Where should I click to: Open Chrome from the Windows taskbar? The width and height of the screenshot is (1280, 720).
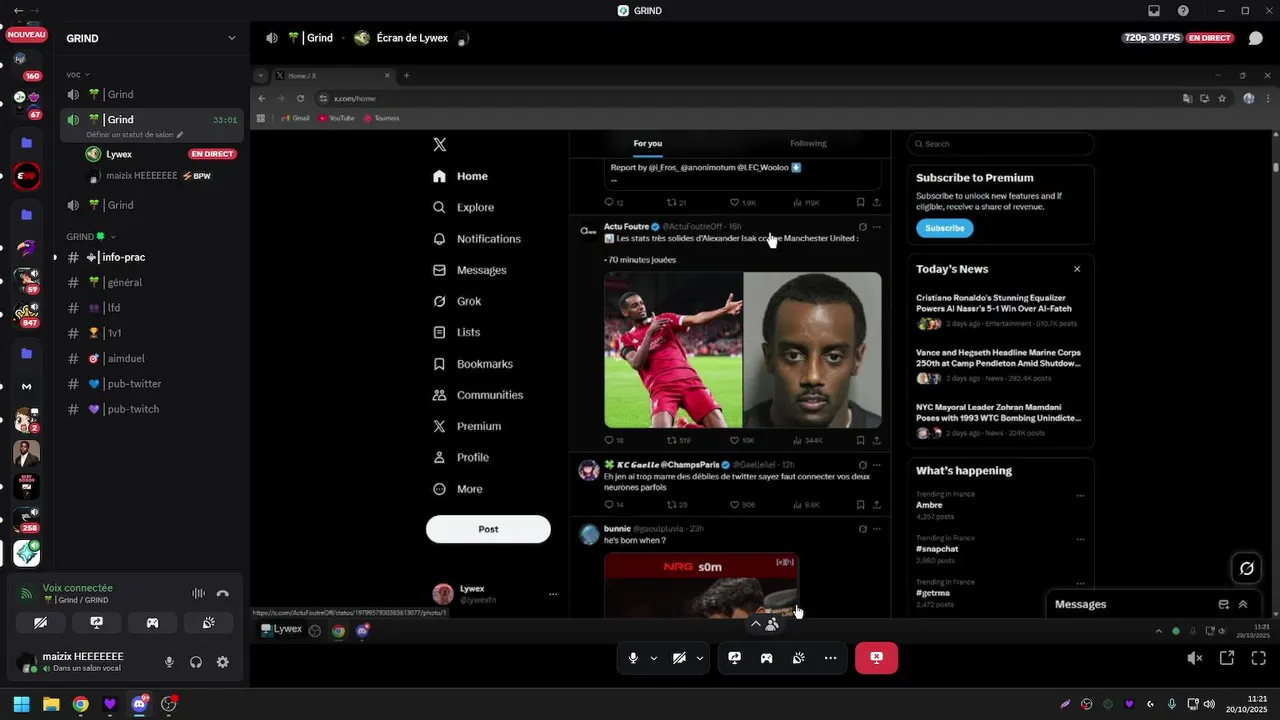coord(80,704)
